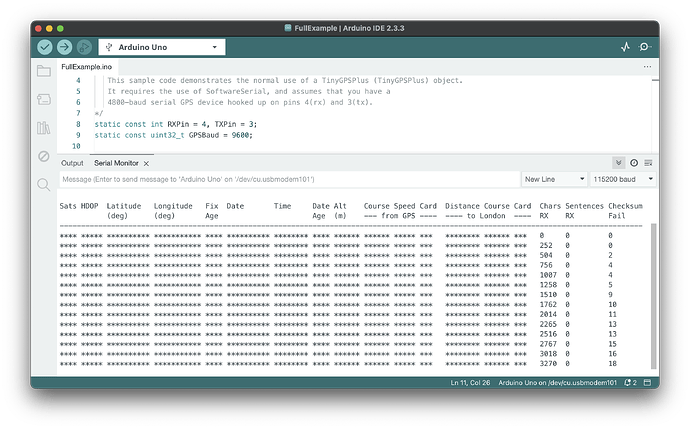Screen dimensions: 690x429
Task: Select the Serial Monitor tab
Action: point(116,163)
